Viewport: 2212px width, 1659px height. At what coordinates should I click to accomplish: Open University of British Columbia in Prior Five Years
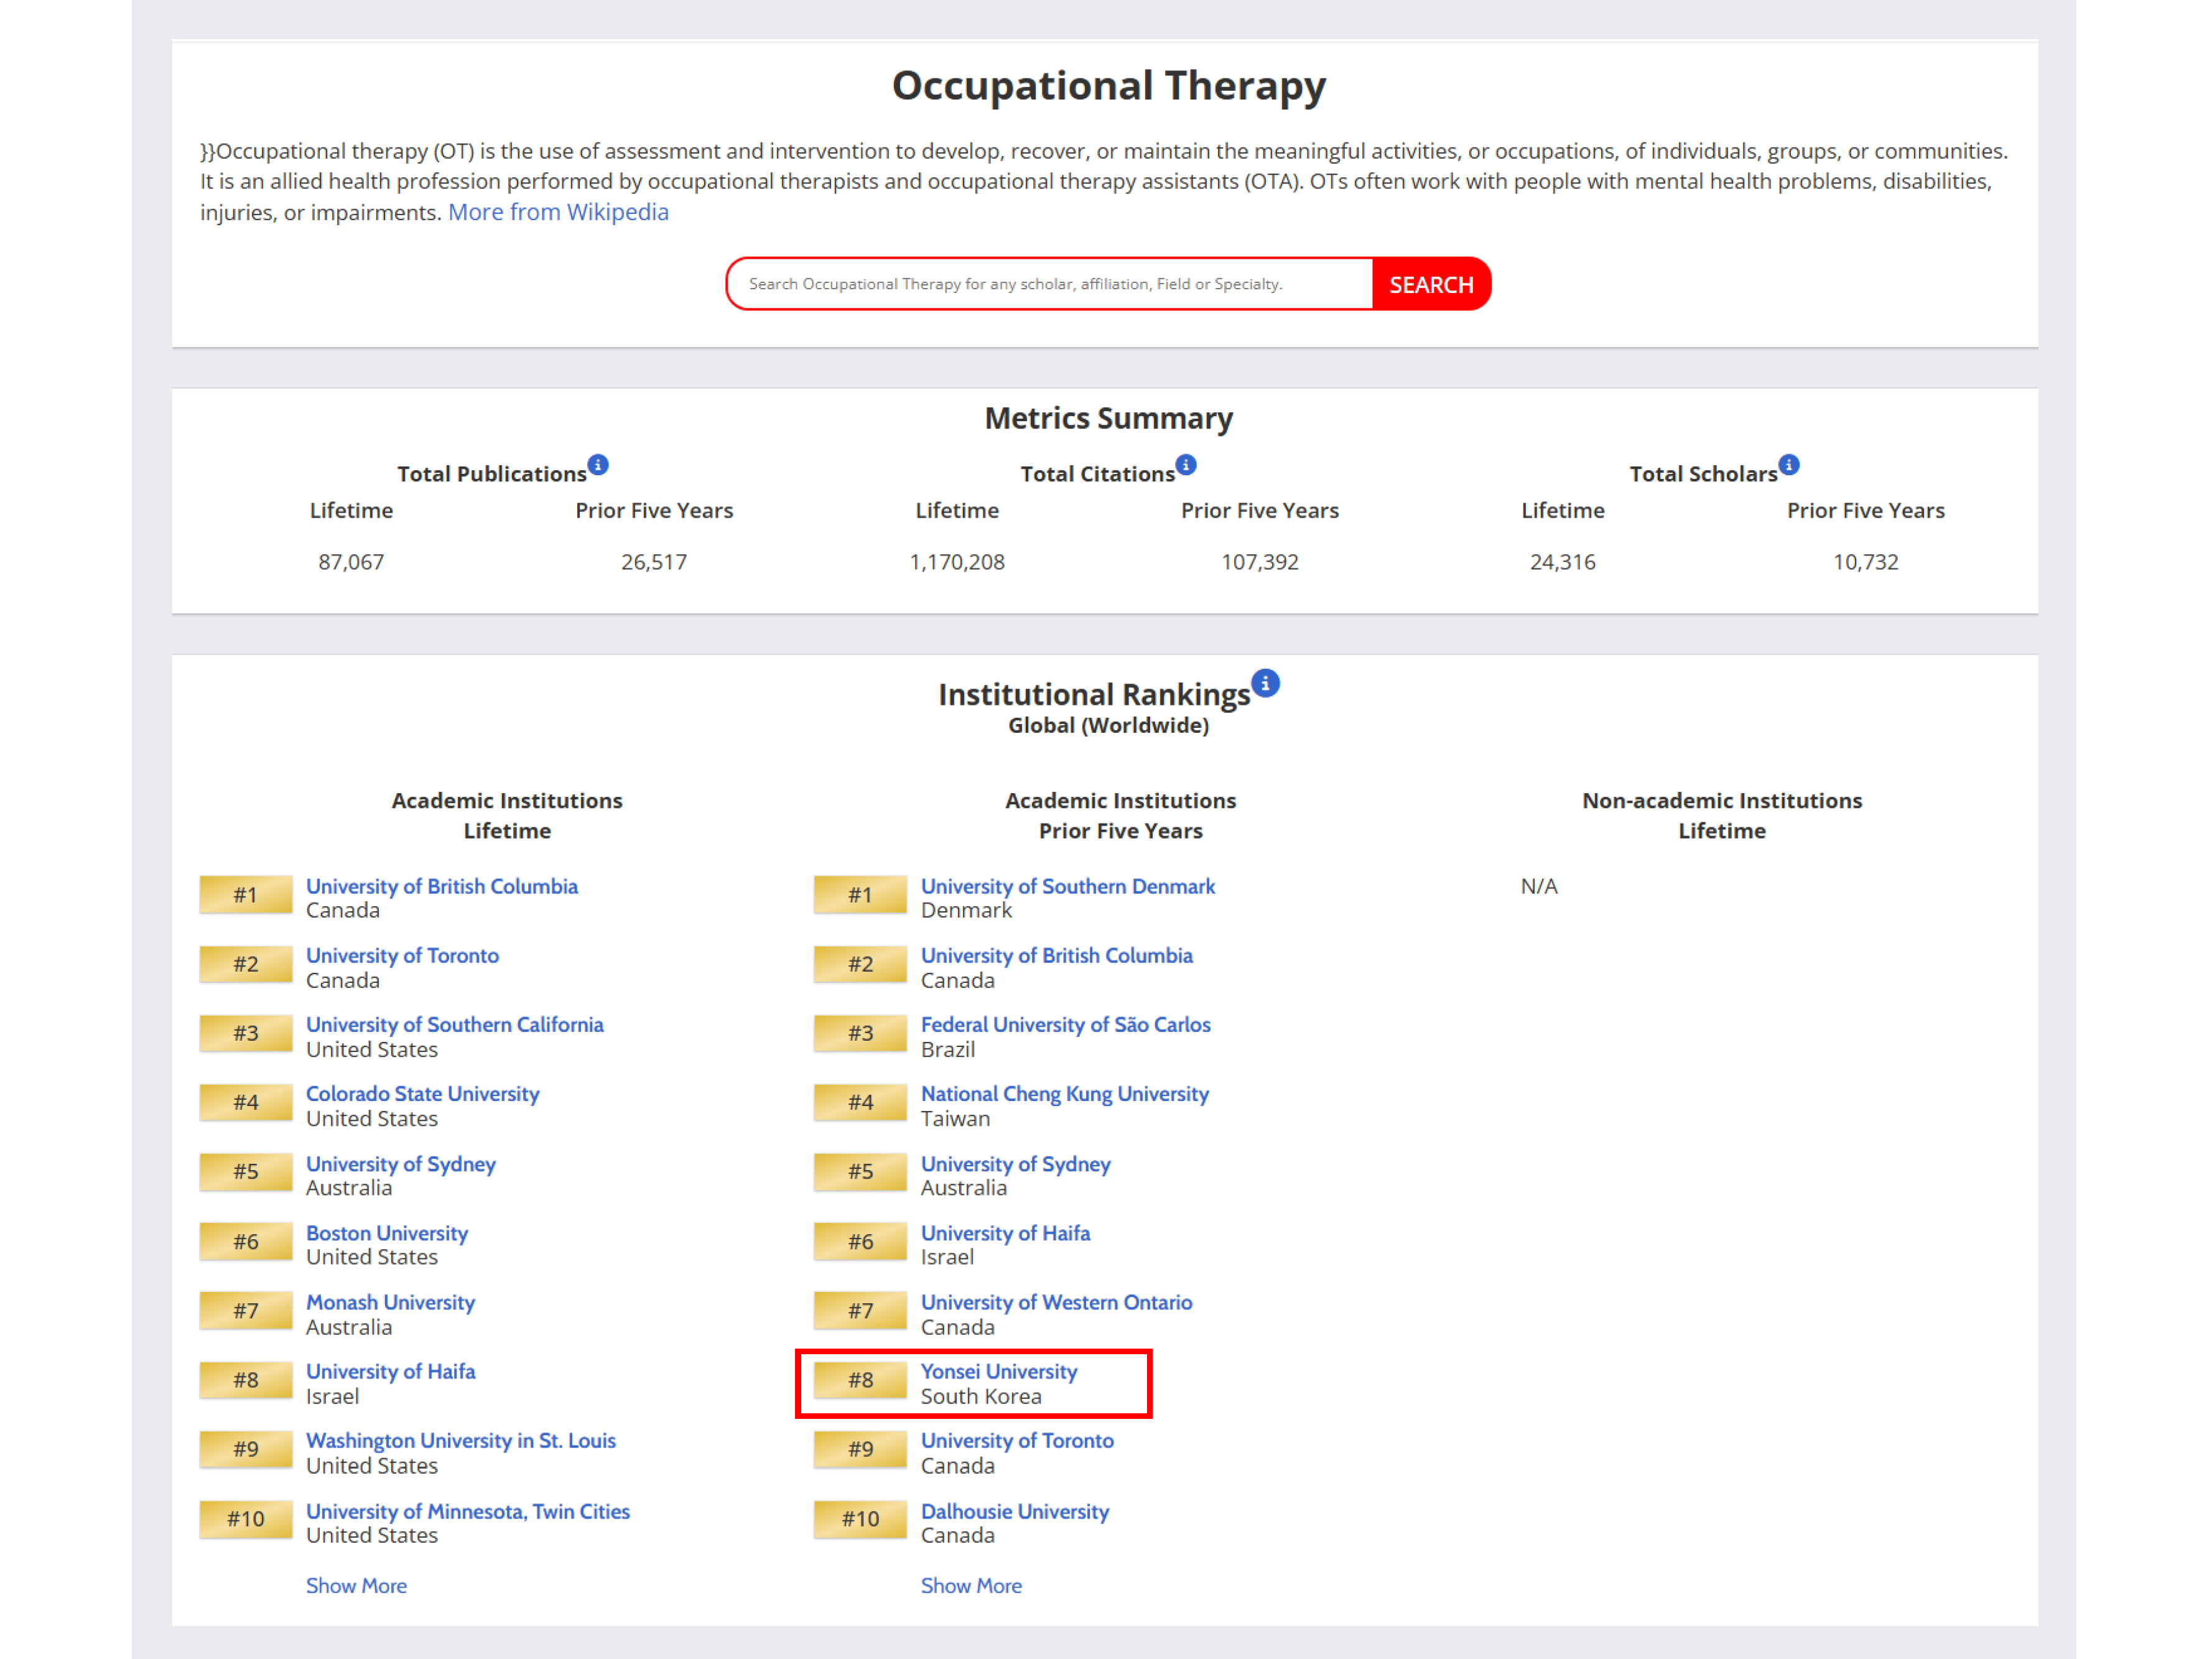[1057, 955]
